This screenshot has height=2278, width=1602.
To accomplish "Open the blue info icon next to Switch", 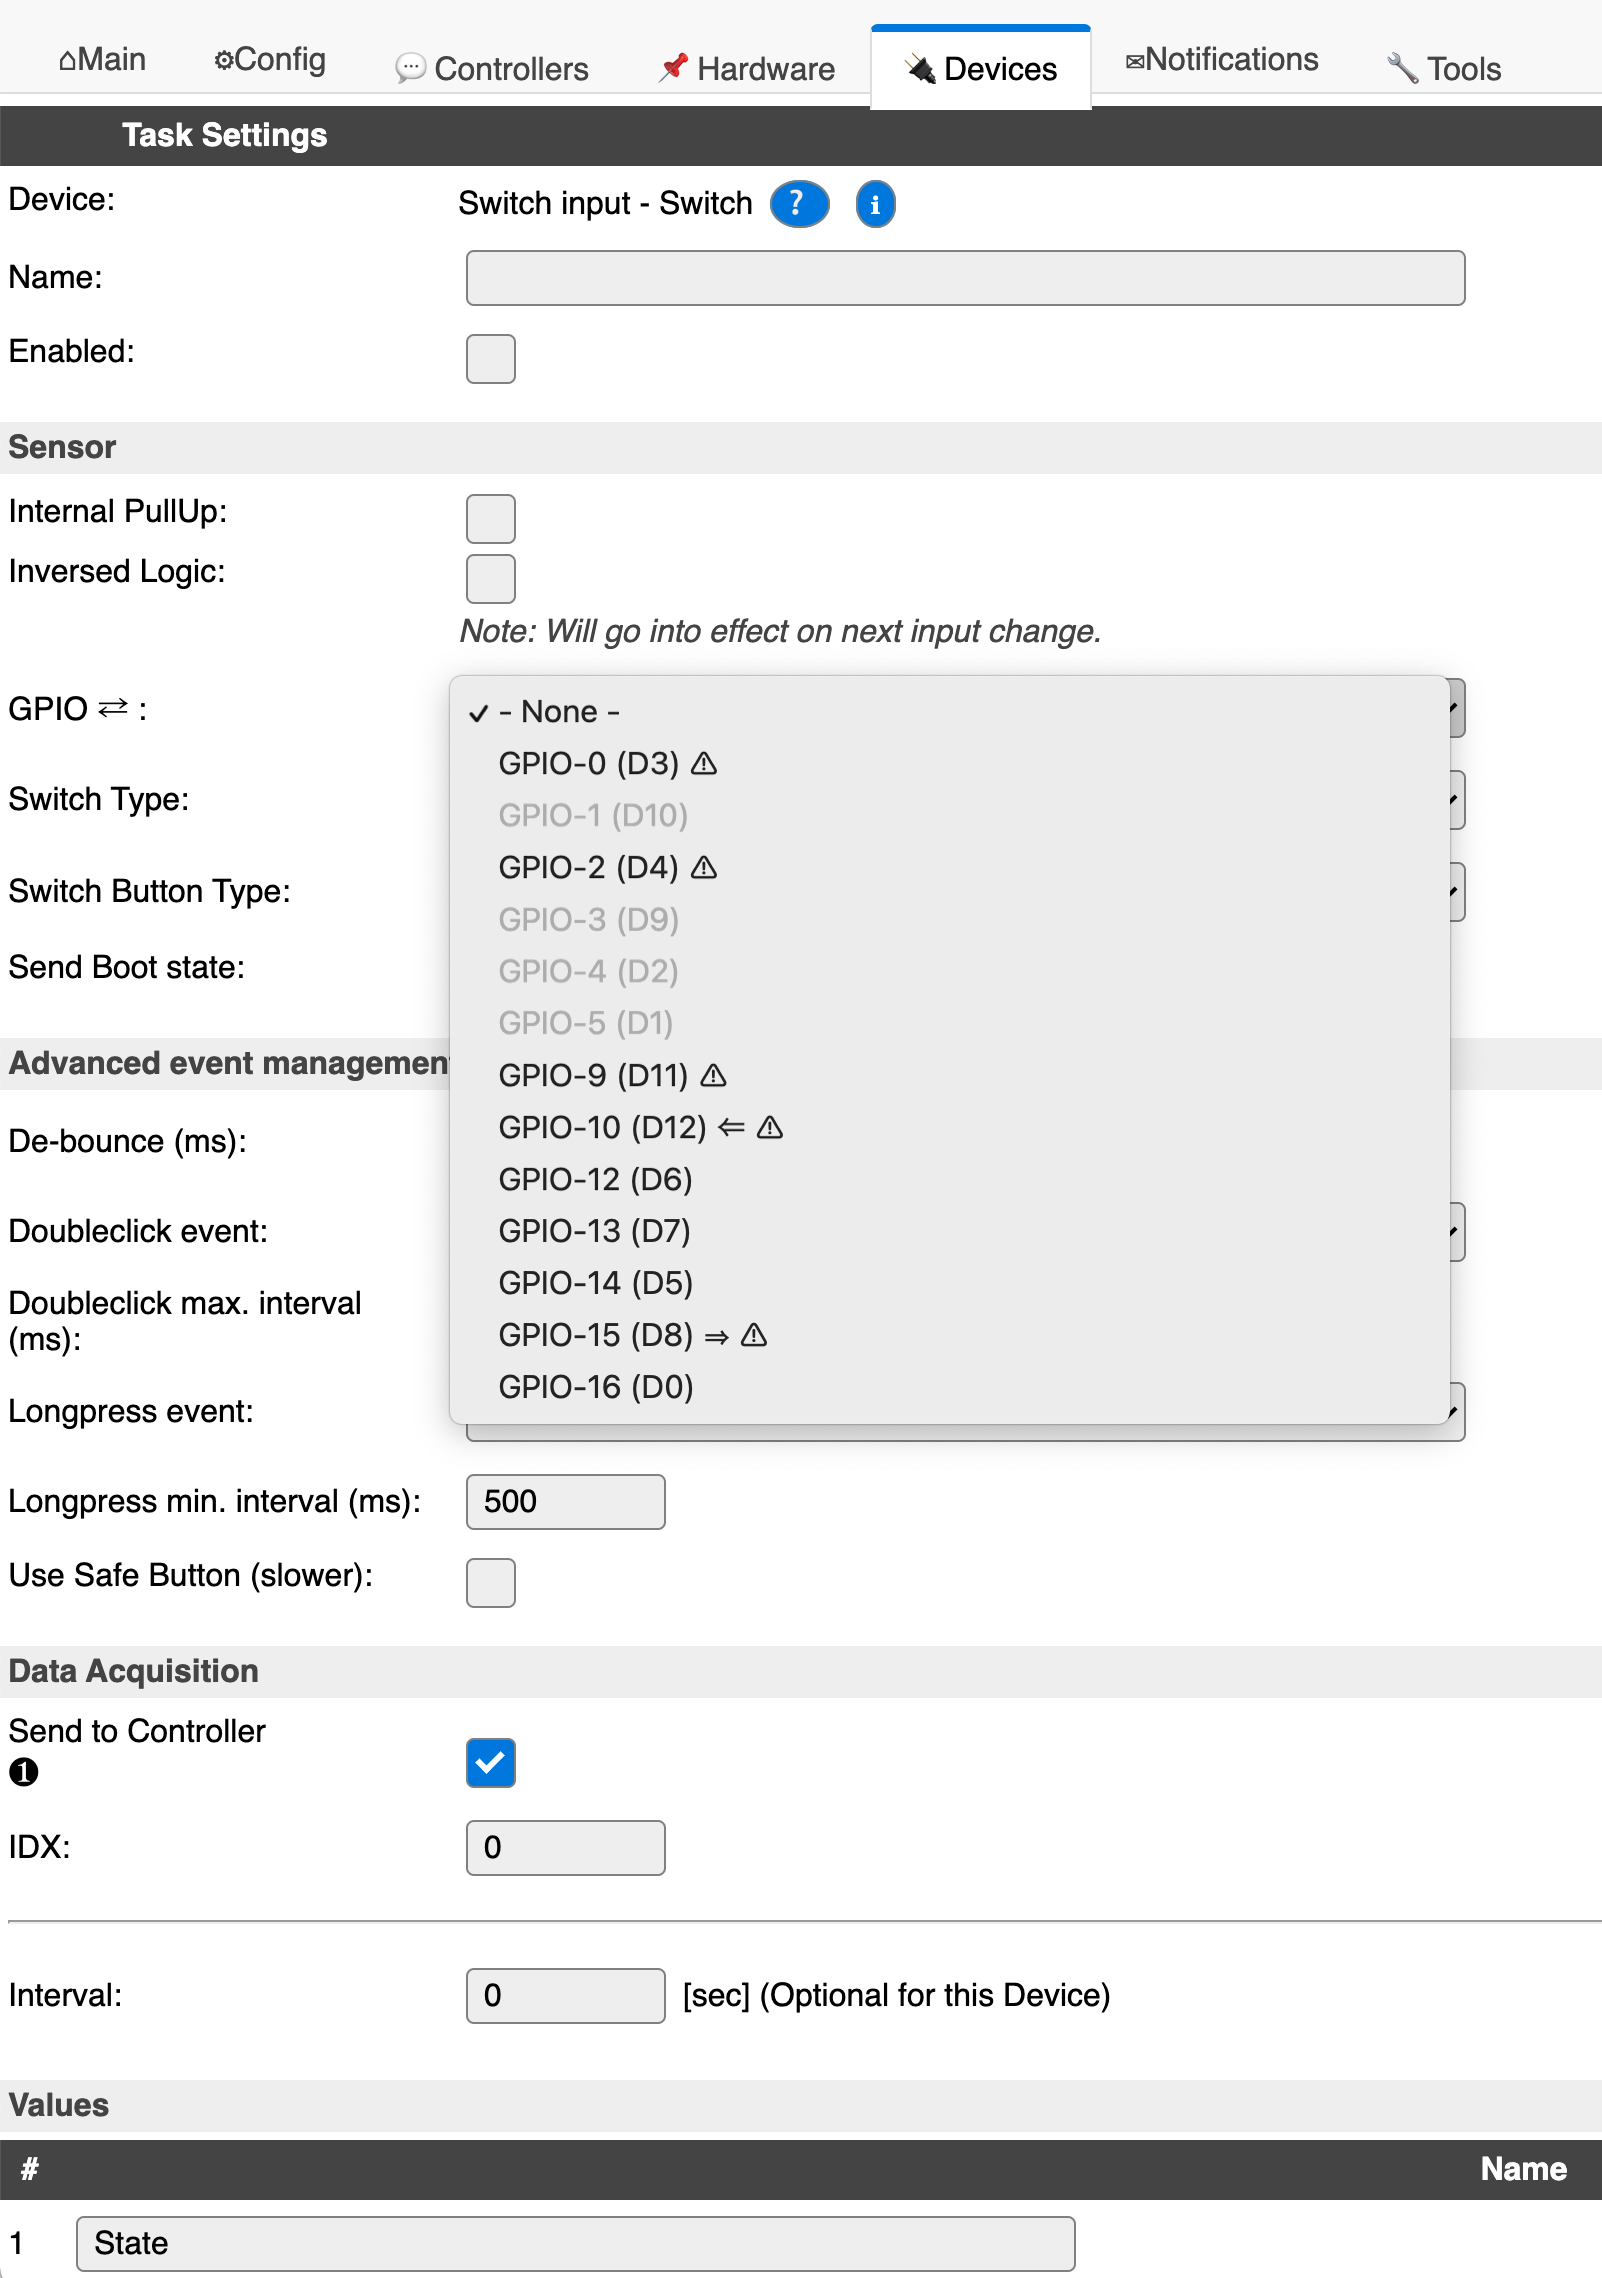I will coord(875,204).
